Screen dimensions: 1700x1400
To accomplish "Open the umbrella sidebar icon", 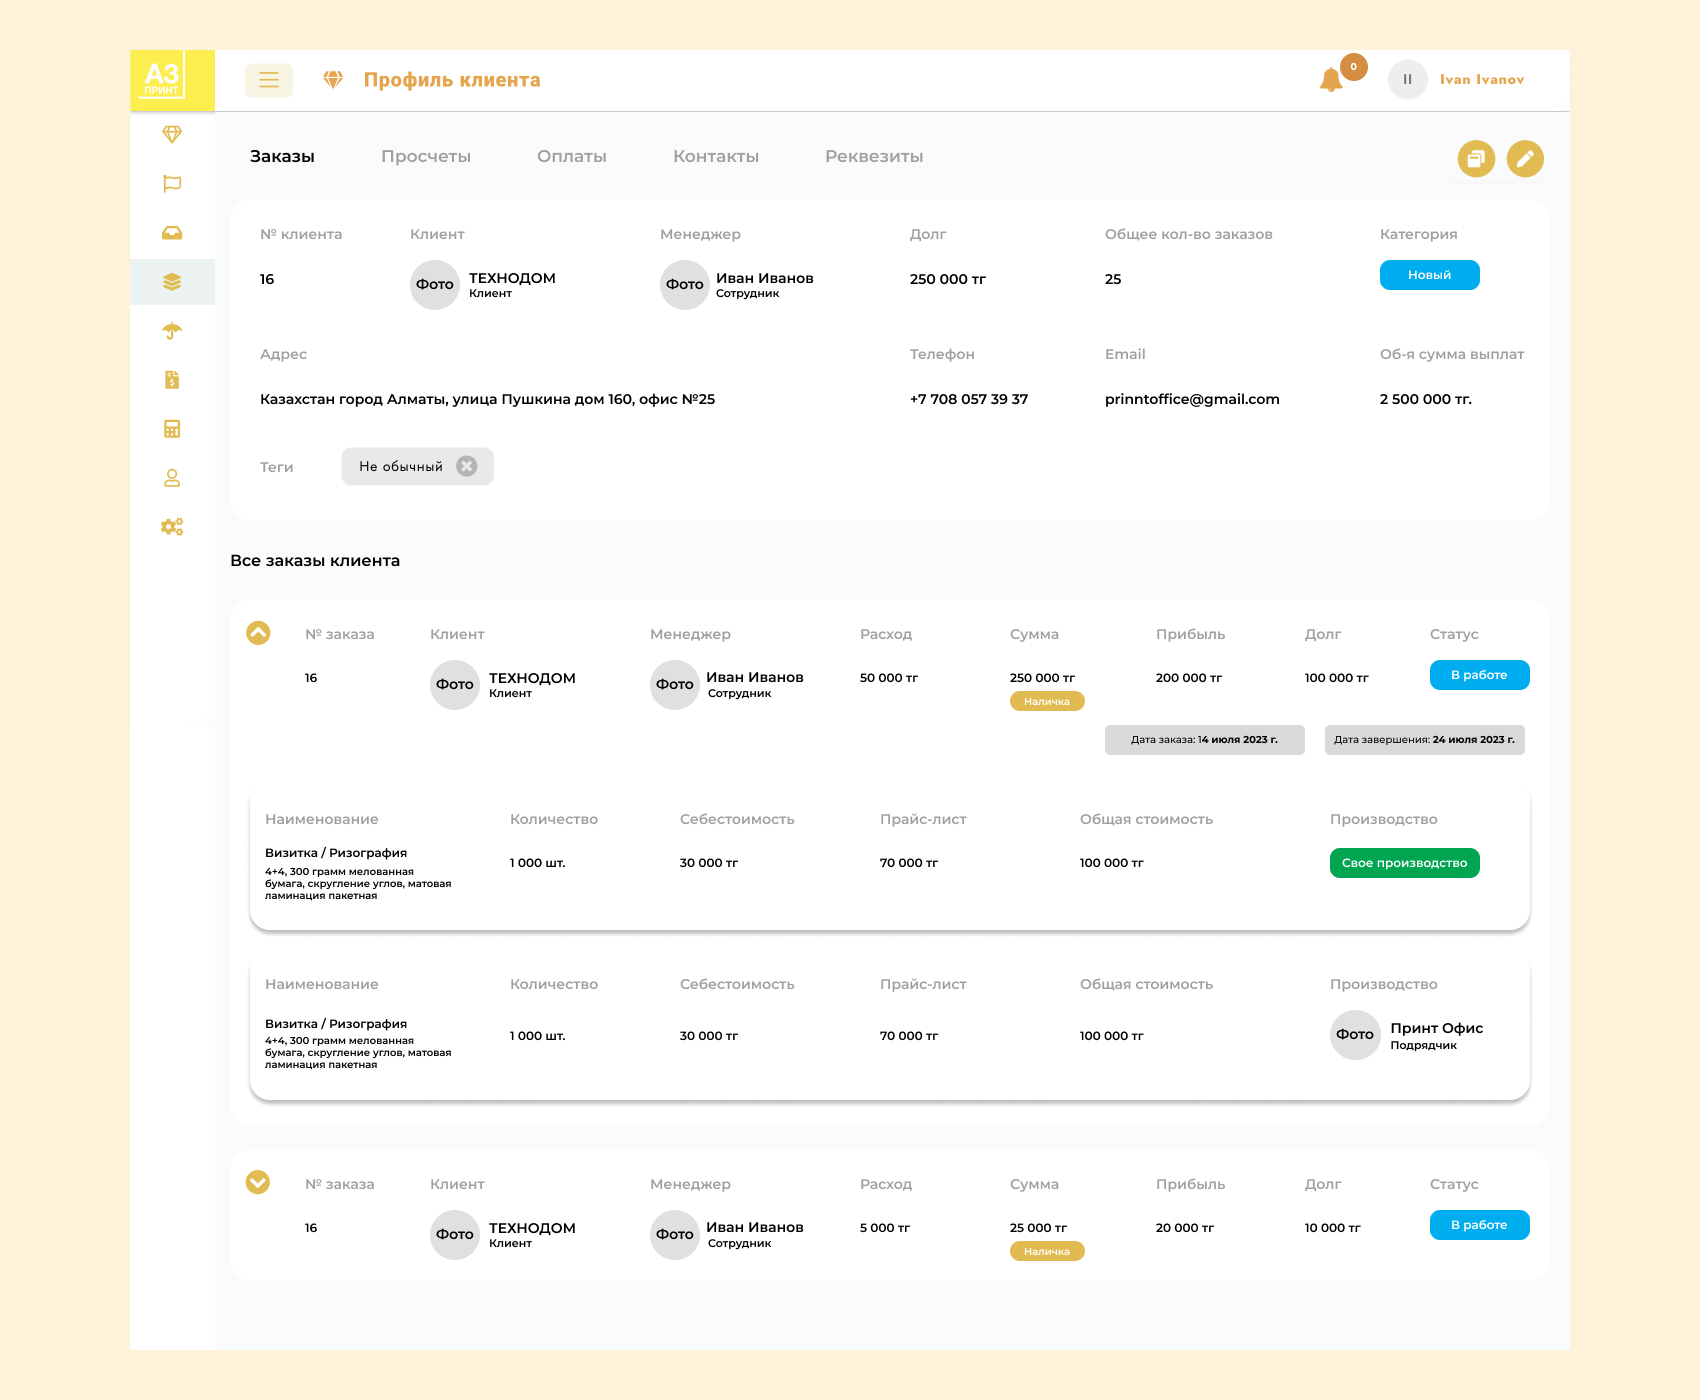I will point(172,331).
